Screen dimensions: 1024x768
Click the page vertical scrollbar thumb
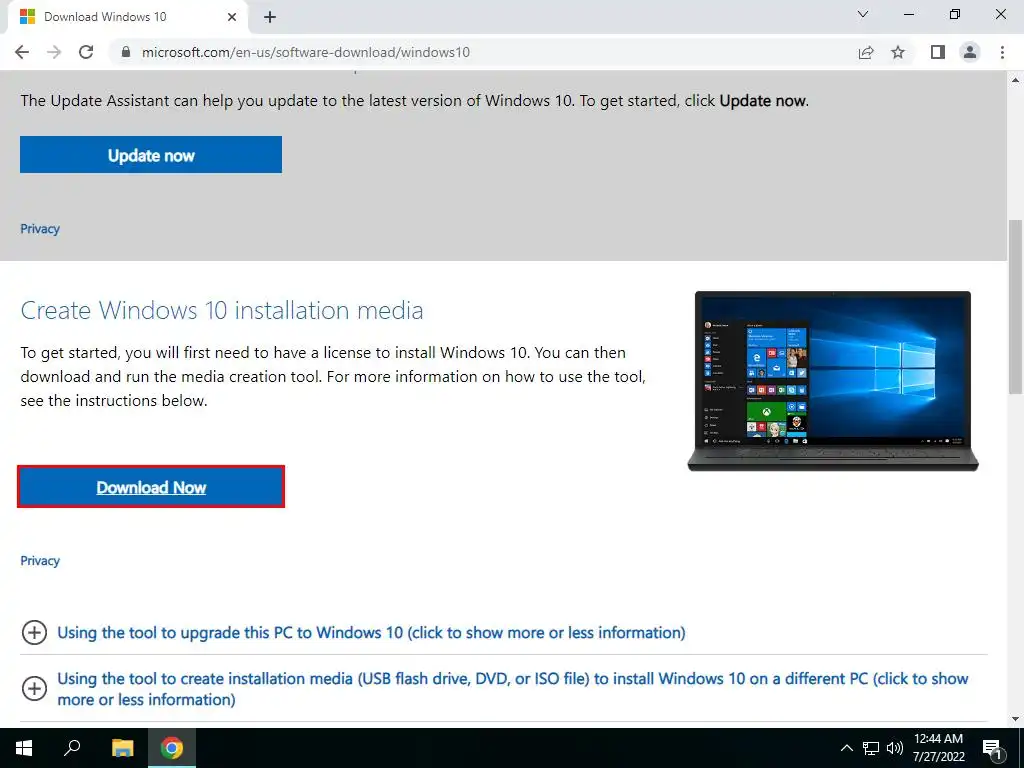(x=1015, y=307)
